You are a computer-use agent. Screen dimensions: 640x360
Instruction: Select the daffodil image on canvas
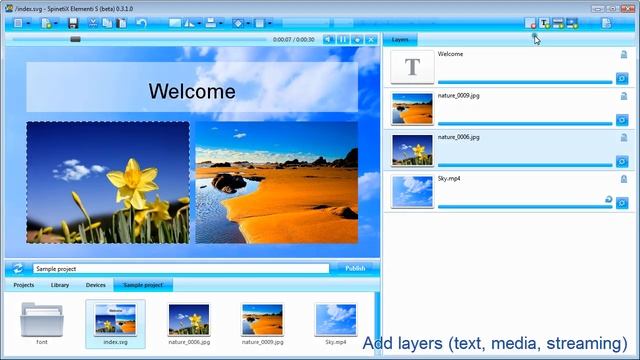[x=108, y=182]
